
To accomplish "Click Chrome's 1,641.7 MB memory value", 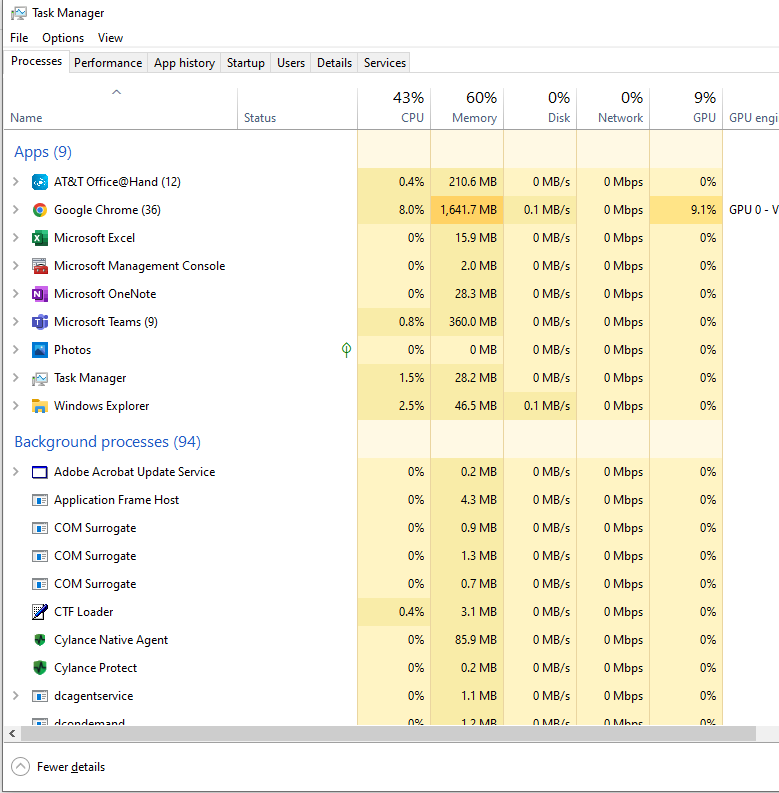I will pyautogui.click(x=467, y=210).
